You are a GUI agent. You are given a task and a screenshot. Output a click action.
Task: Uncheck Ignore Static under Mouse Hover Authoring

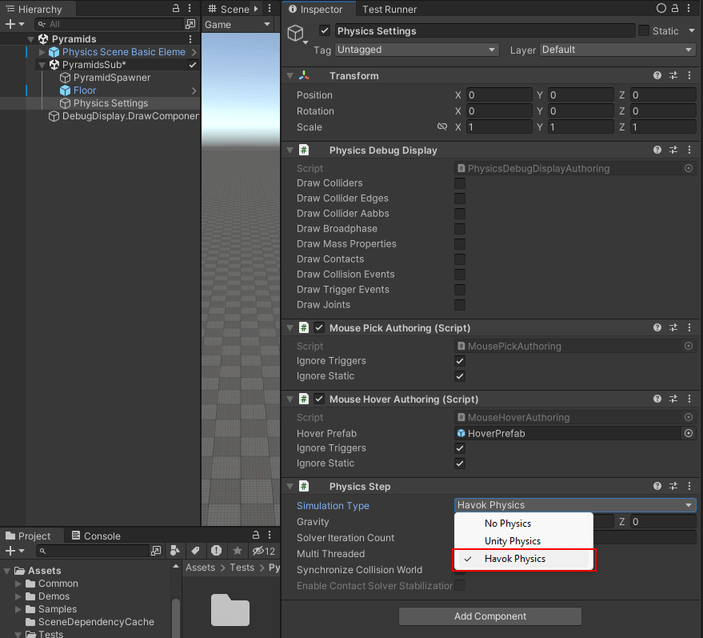(460, 464)
